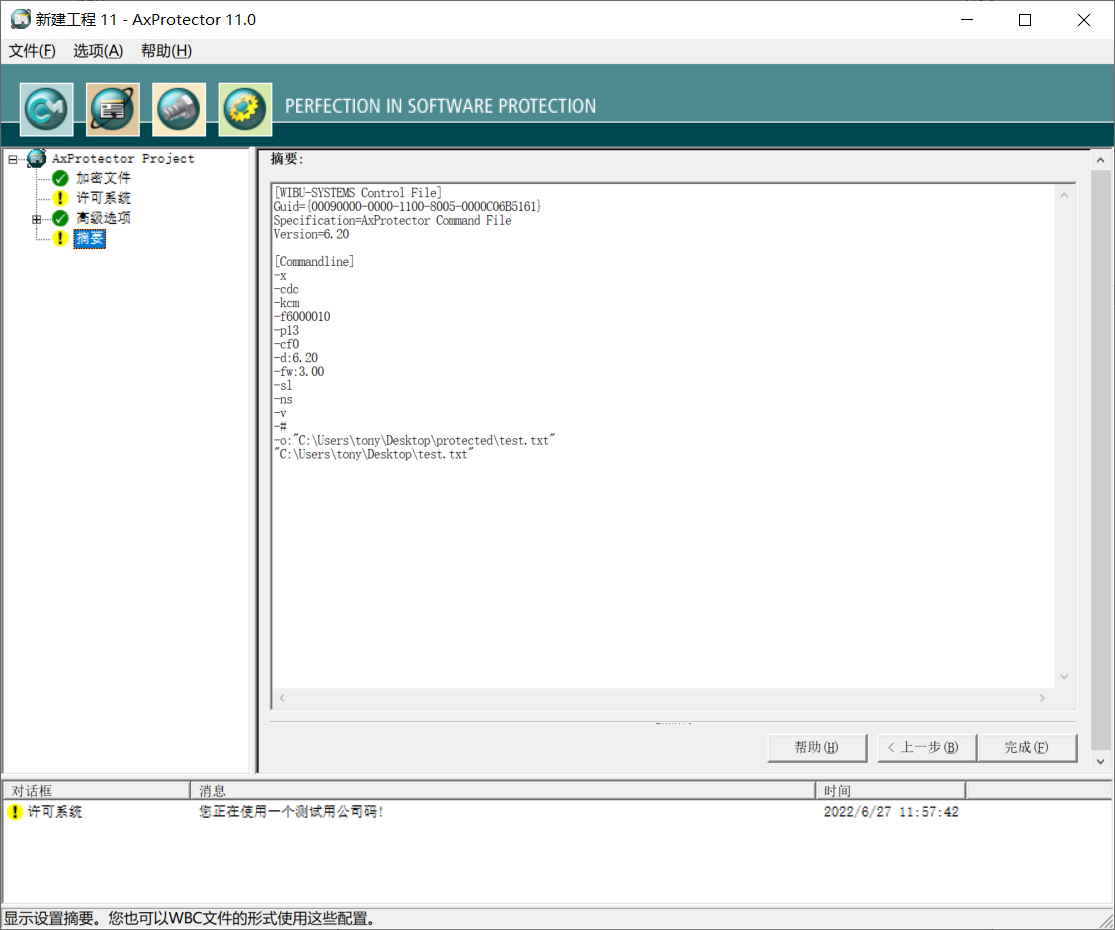
Task: Click the 消息 column header
Action: tap(503, 791)
